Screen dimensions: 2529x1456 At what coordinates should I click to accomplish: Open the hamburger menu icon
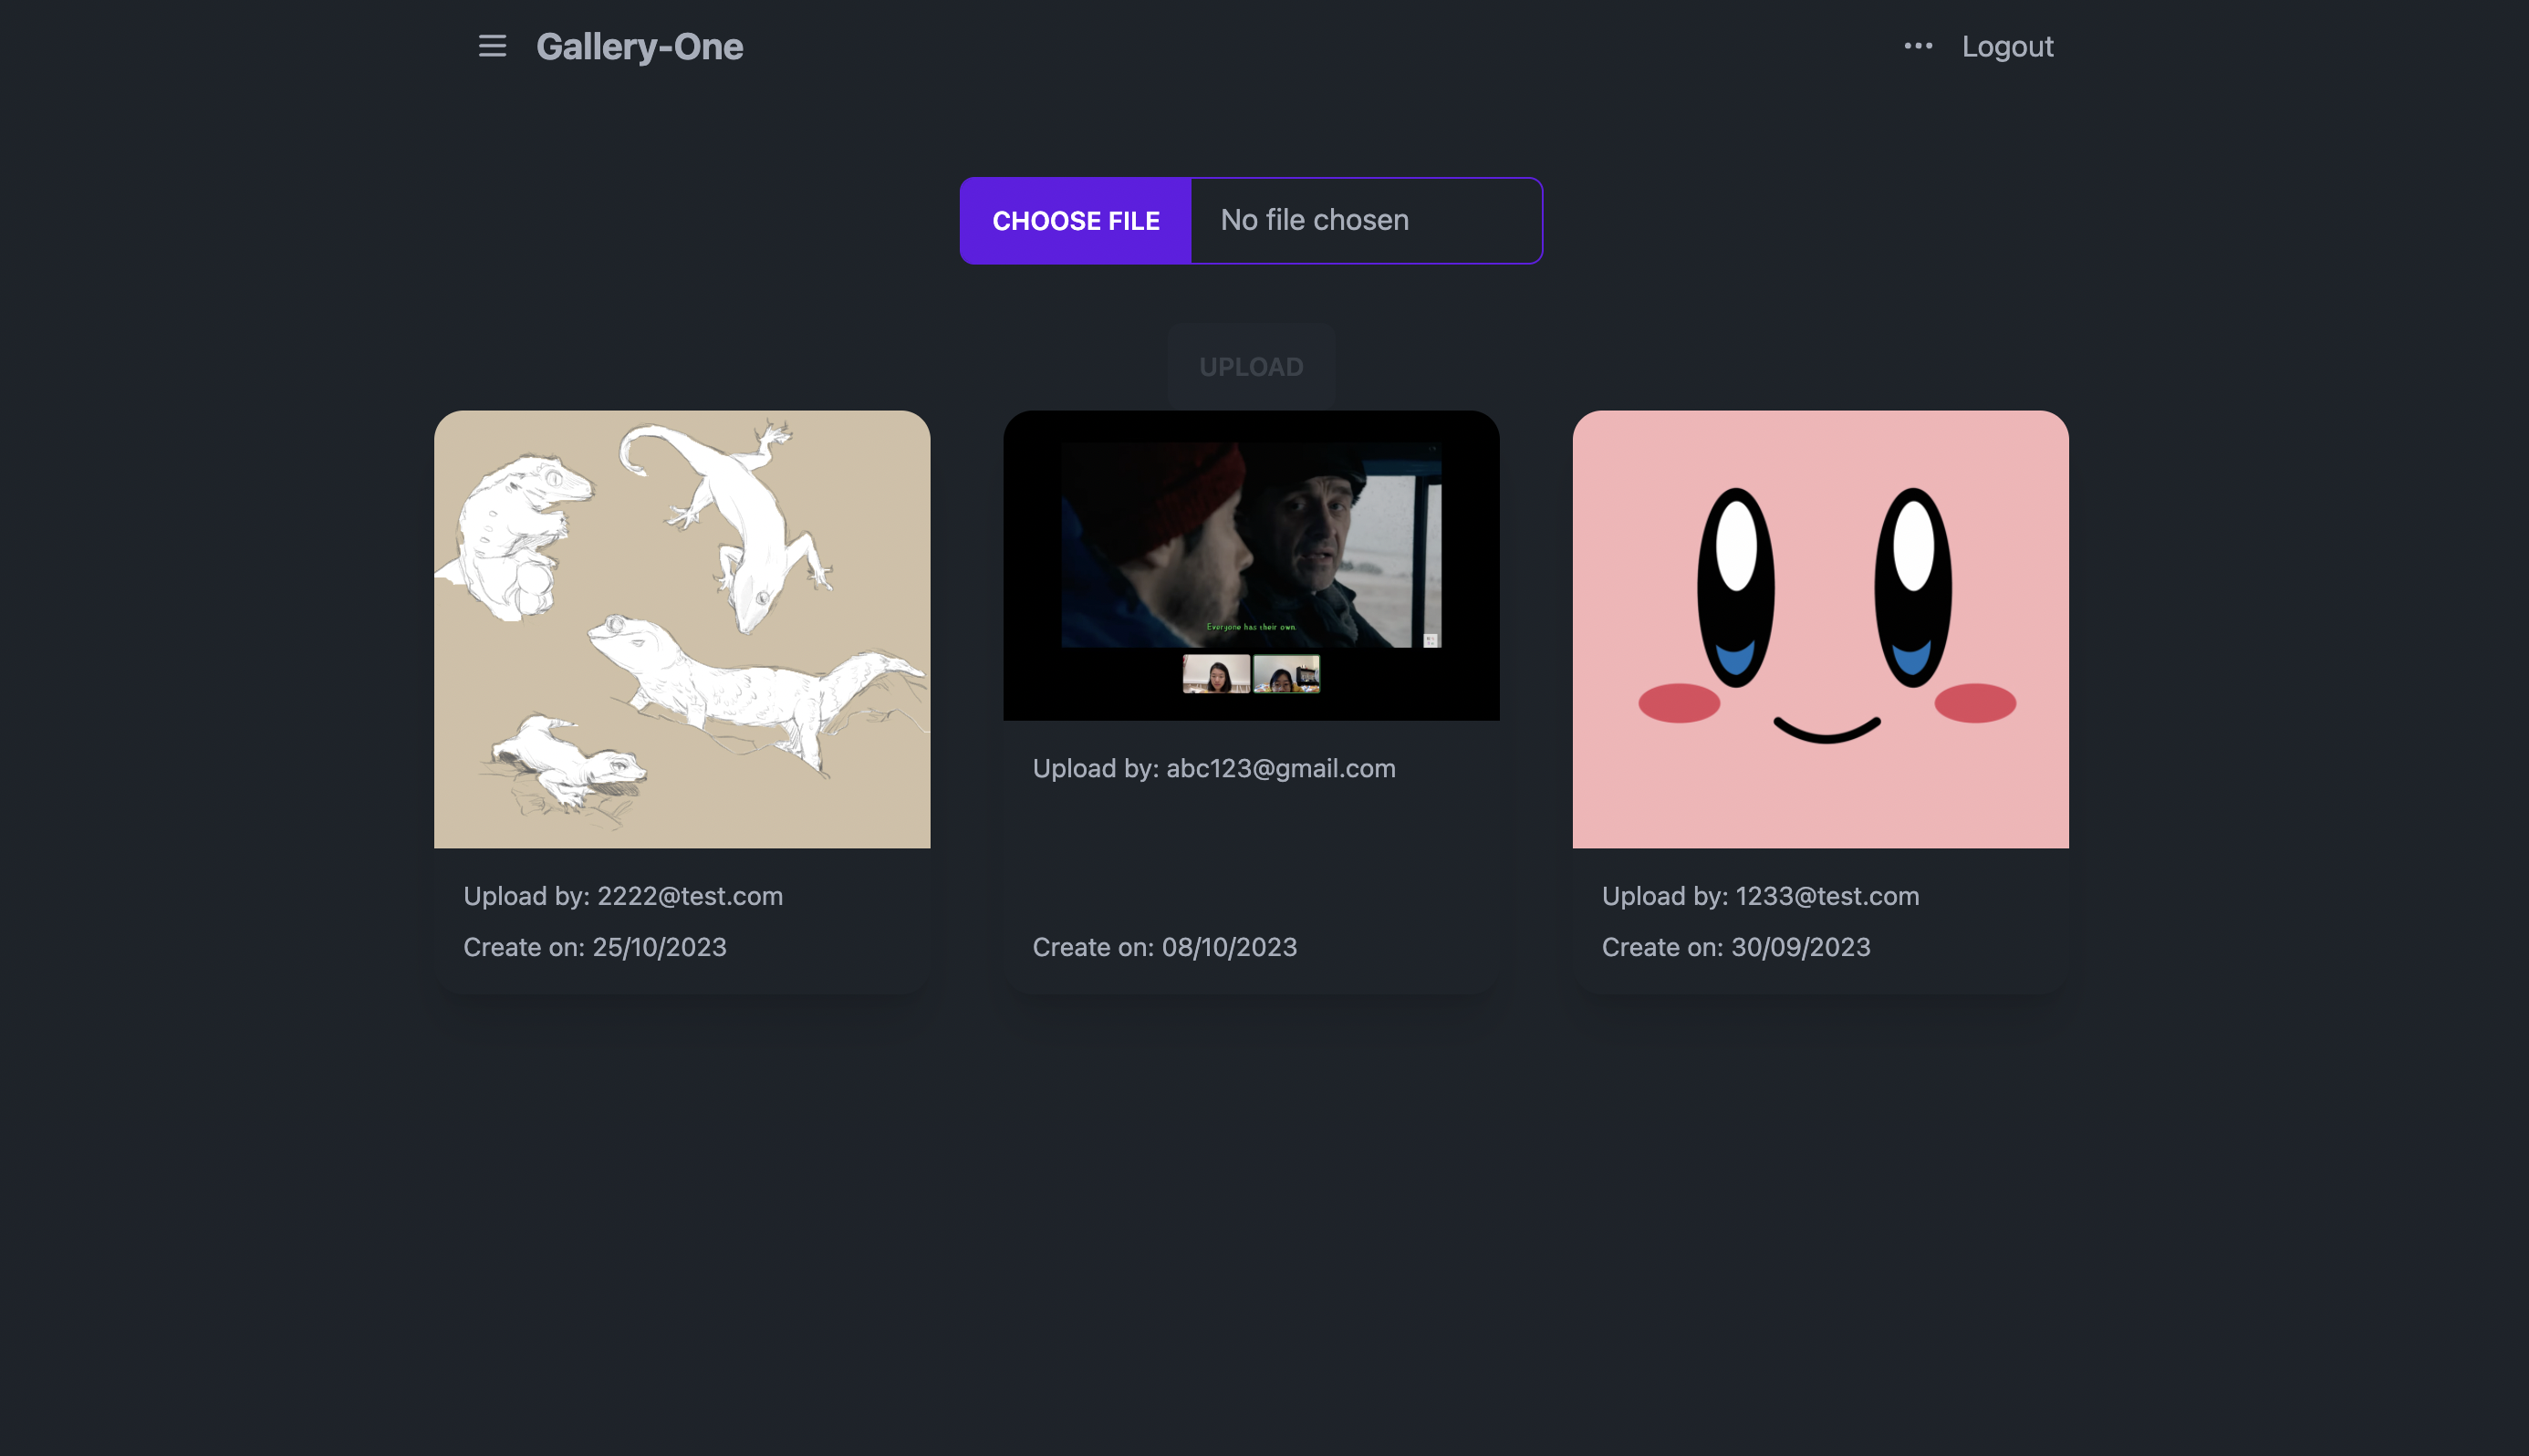coord(492,46)
